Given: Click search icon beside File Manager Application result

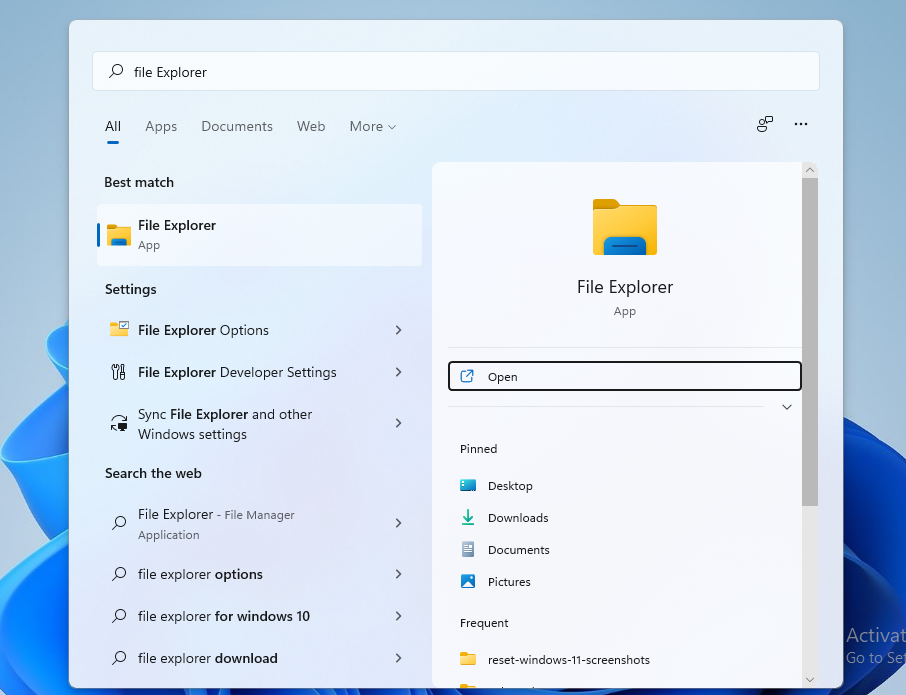Looking at the screenshot, I should pyautogui.click(x=119, y=523).
